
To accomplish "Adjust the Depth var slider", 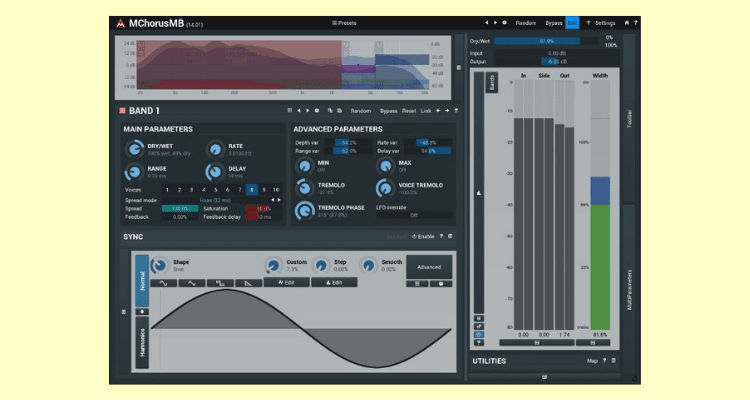I will point(348,143).
